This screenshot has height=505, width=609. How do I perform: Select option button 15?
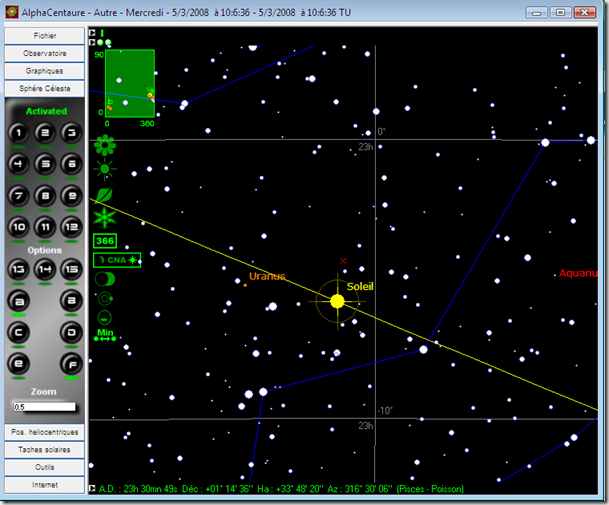pyautogui.click(x=71, y=269)
